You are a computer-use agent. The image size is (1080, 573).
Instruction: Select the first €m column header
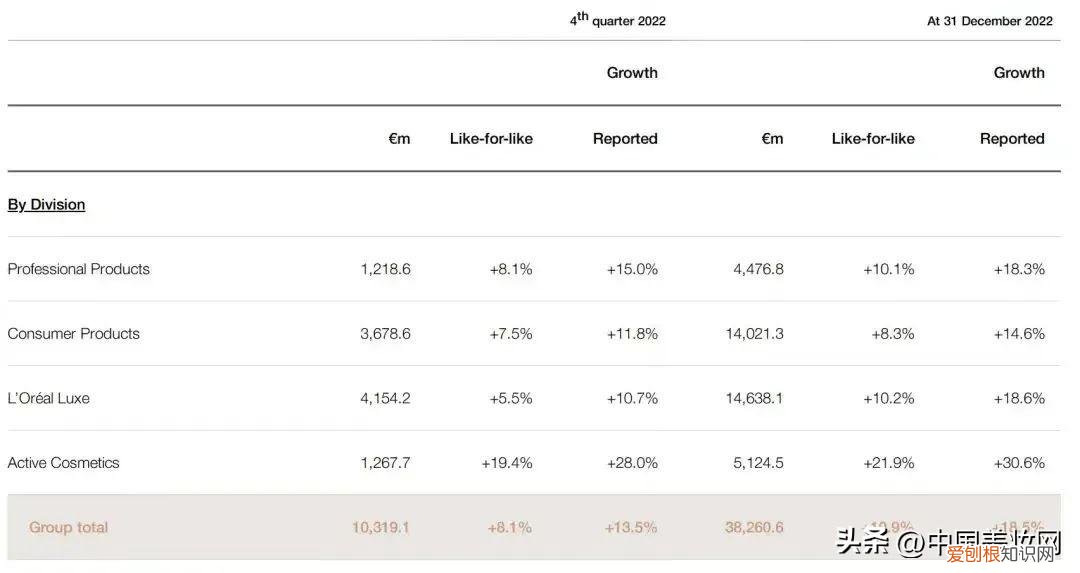point(399,139)
